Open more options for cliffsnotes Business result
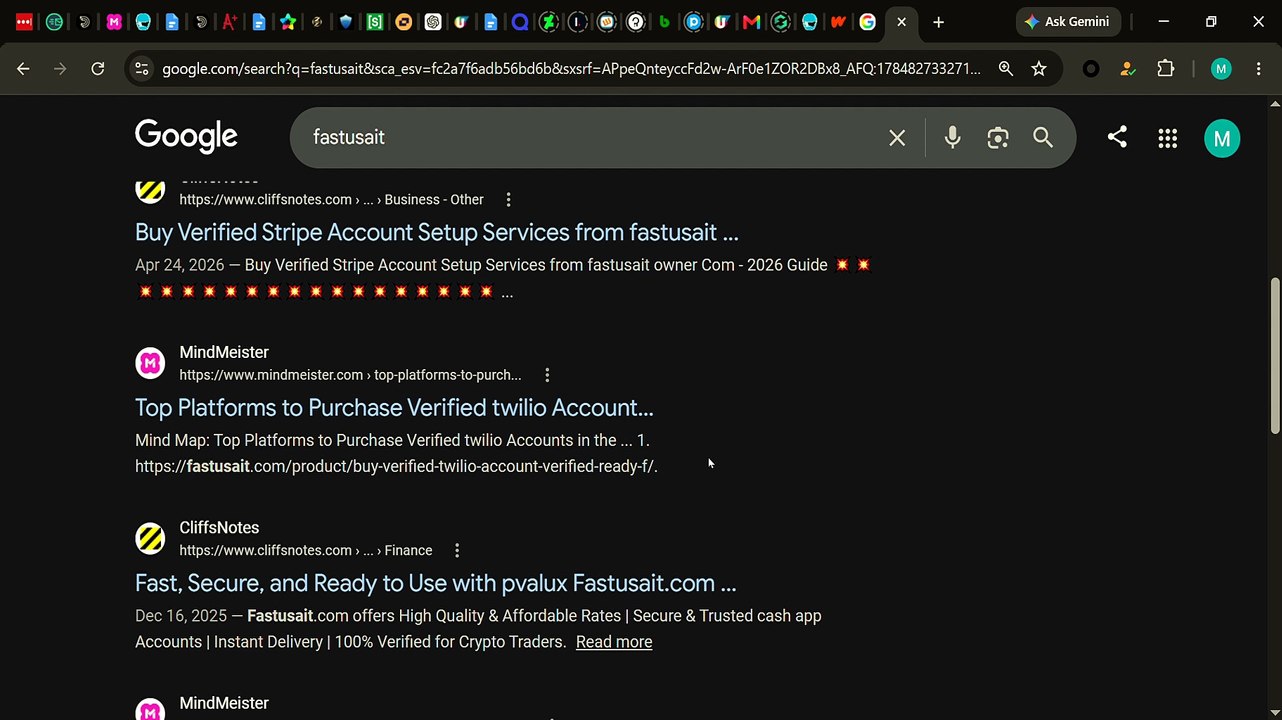Viewport: 1282px width, 720px height. click(508, 200)
